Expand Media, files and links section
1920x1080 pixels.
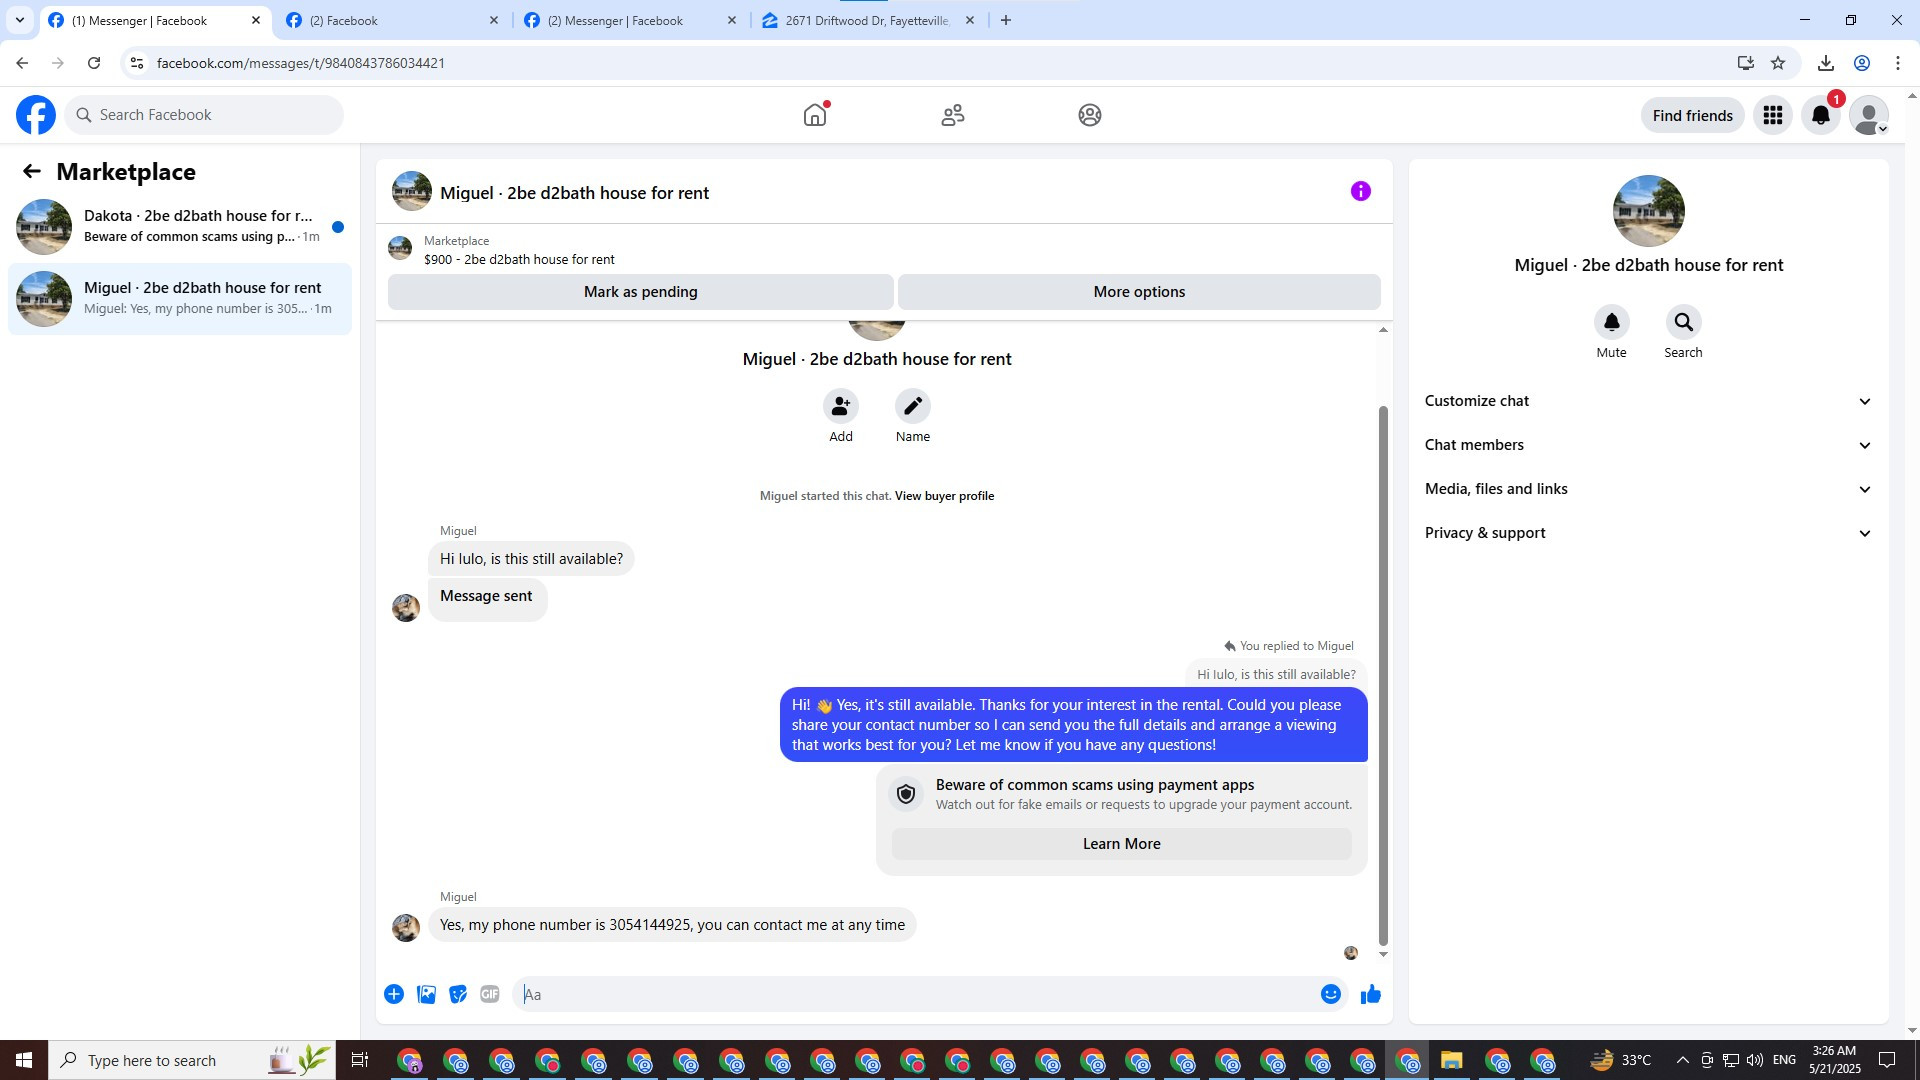1648,489
